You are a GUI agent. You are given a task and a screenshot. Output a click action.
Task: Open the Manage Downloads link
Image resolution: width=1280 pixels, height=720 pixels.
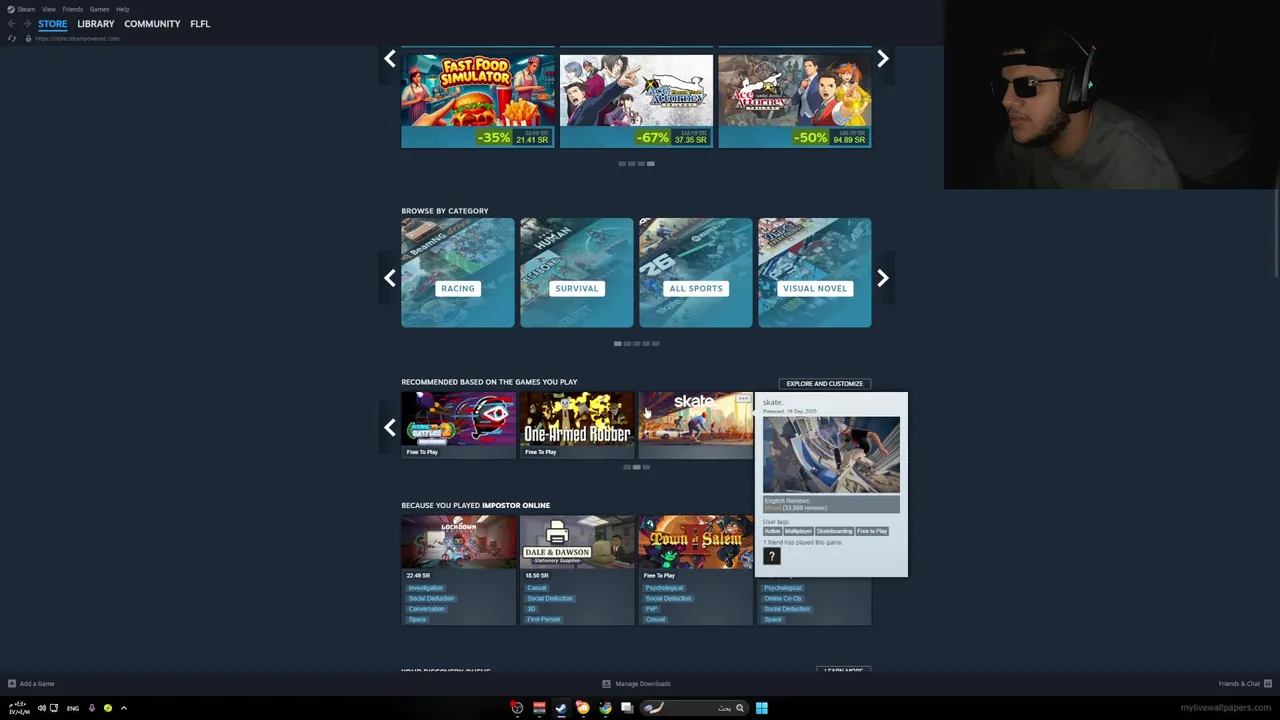click(x=643, y=684)
